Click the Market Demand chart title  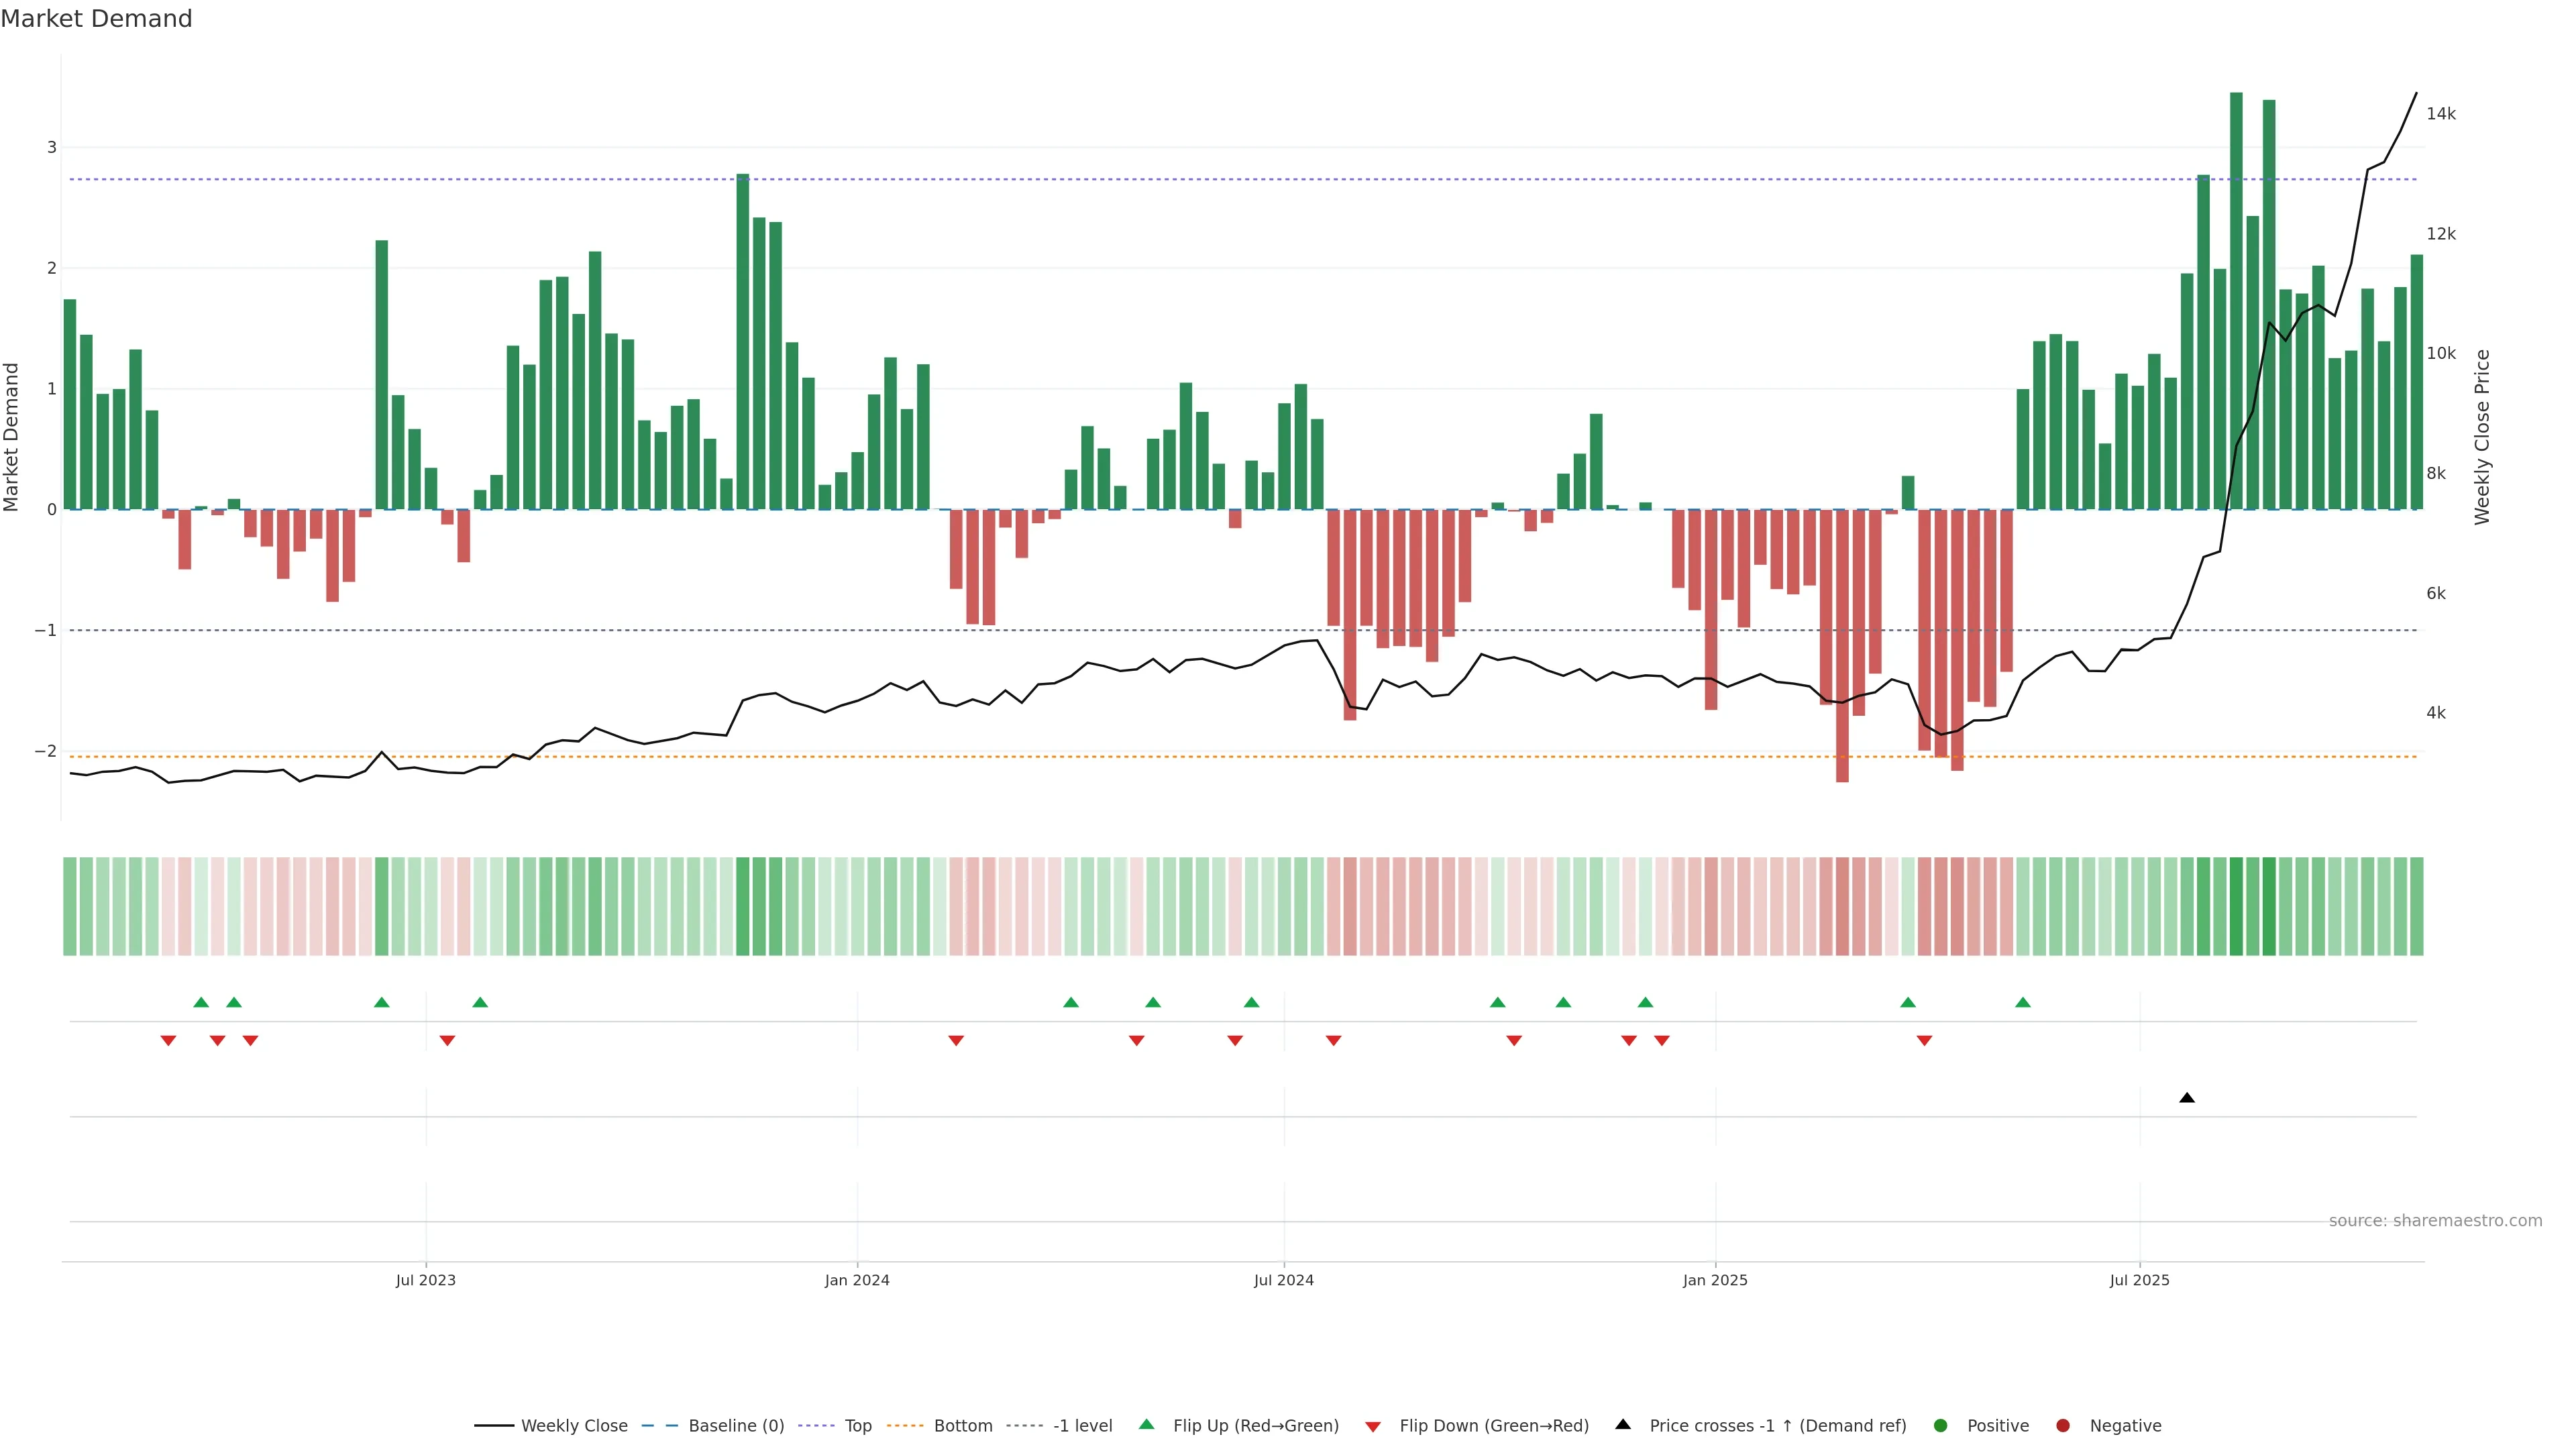(96, 19)
